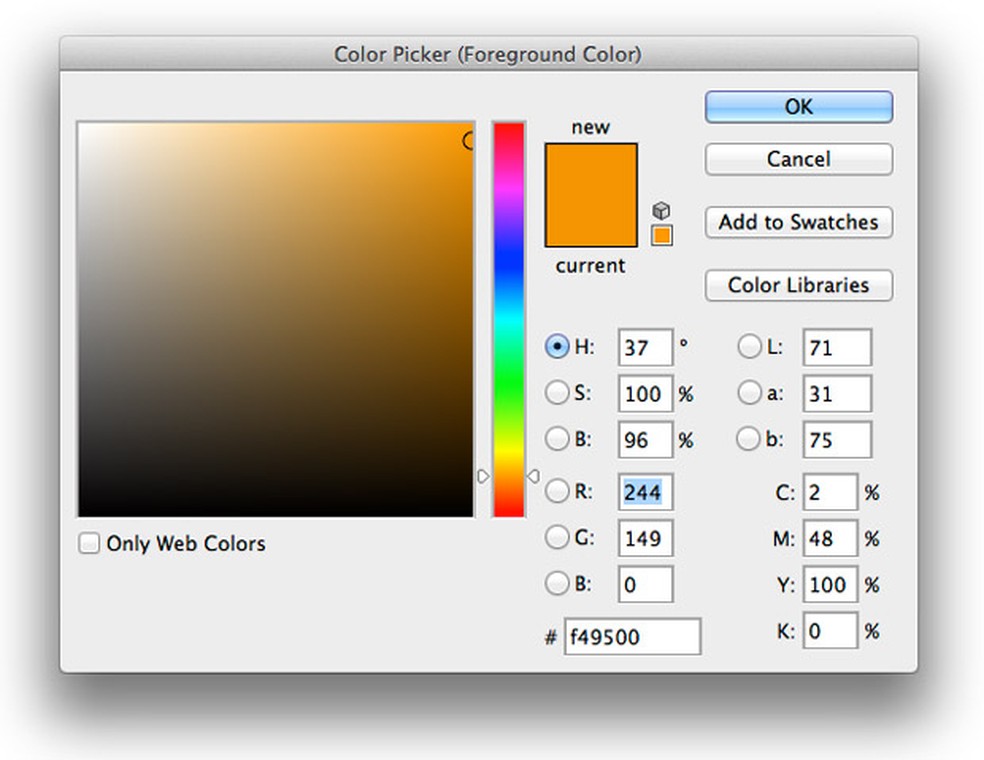Screen dimensions: 984x760
Task: Click Add to Swatches
Action: coord(798,222)
